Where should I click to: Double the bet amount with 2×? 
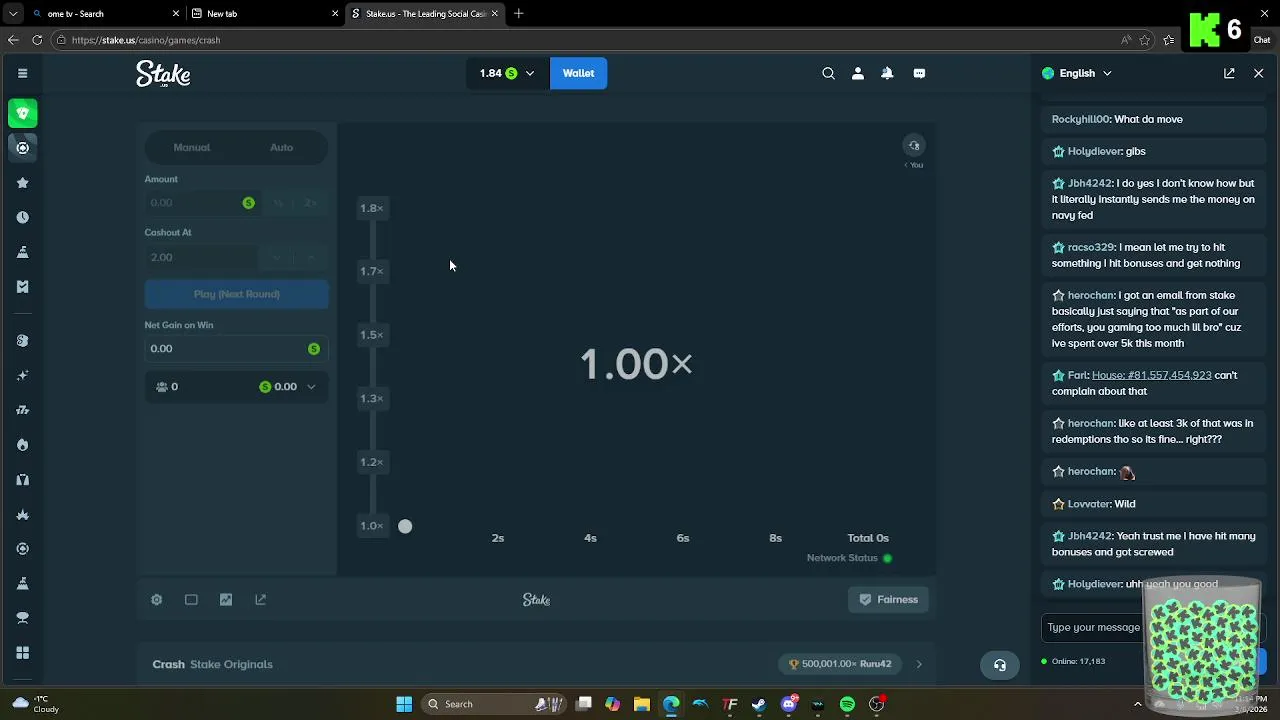(311, 203)
